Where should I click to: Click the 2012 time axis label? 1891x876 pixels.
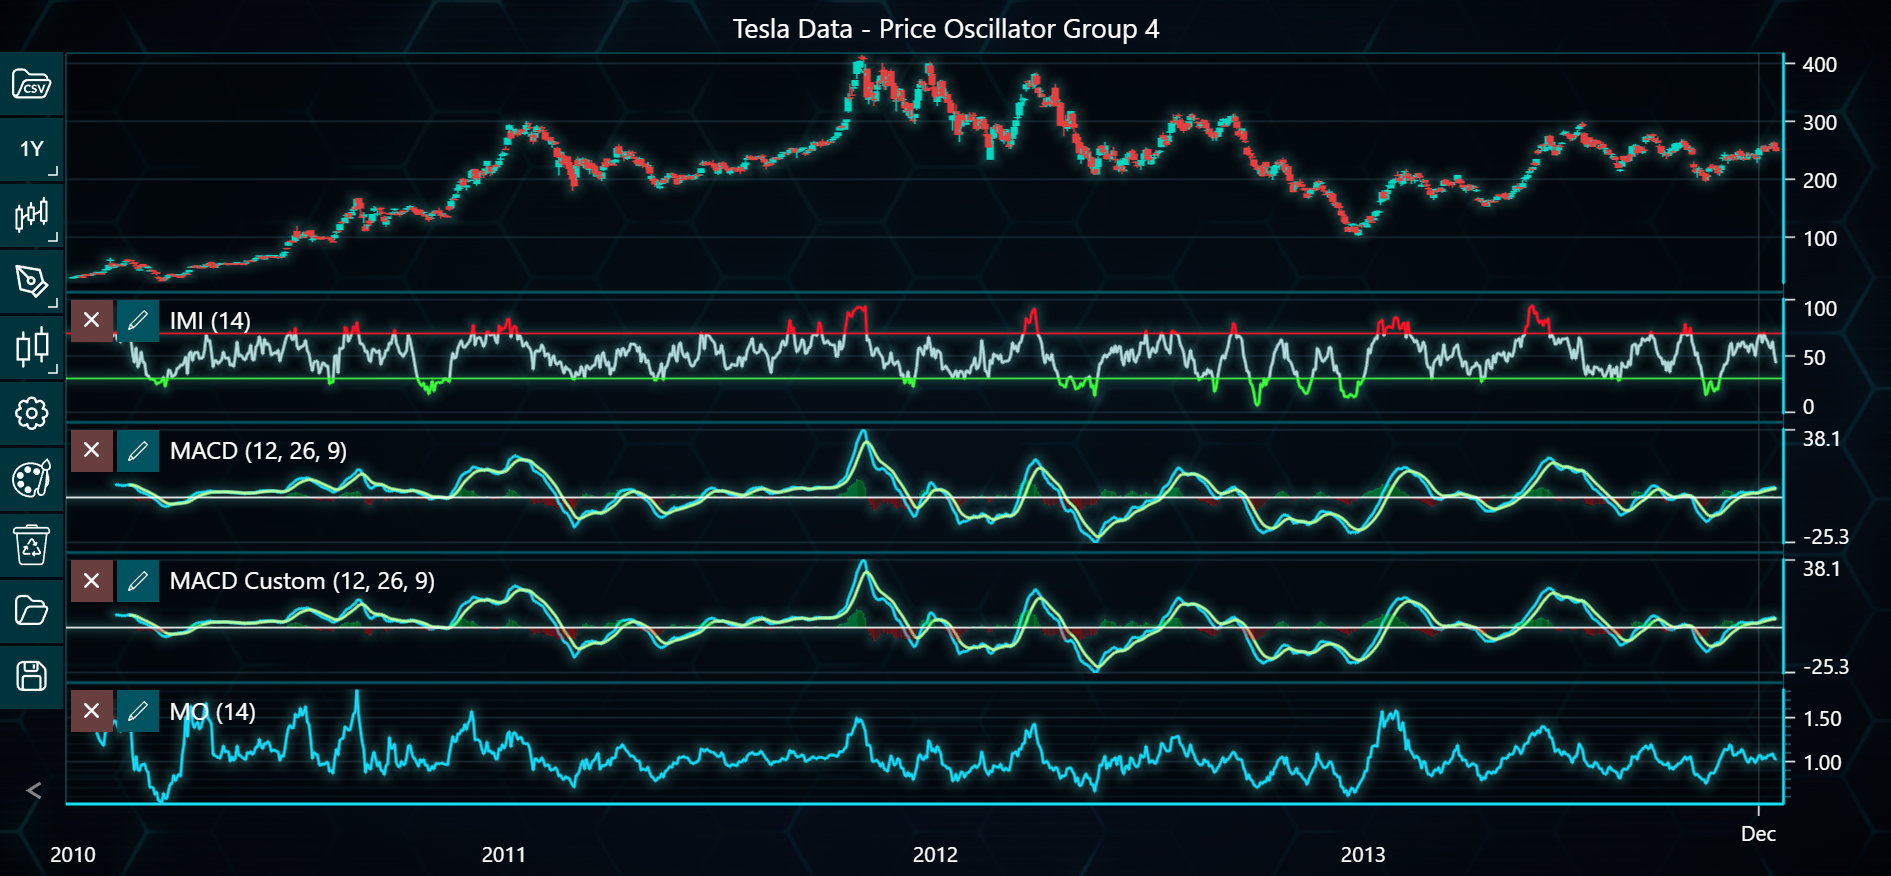pyautogui.click(x=935, y=855)
